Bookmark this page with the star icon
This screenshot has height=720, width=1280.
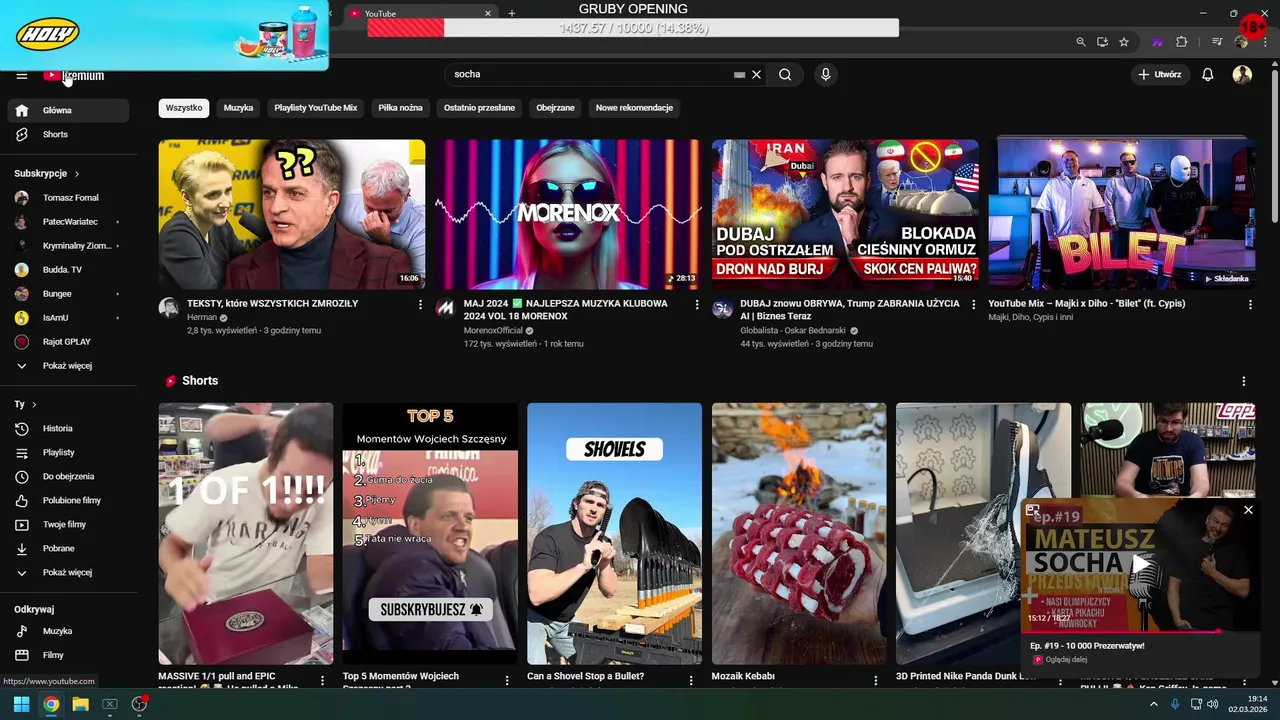tap(1124, 42)
